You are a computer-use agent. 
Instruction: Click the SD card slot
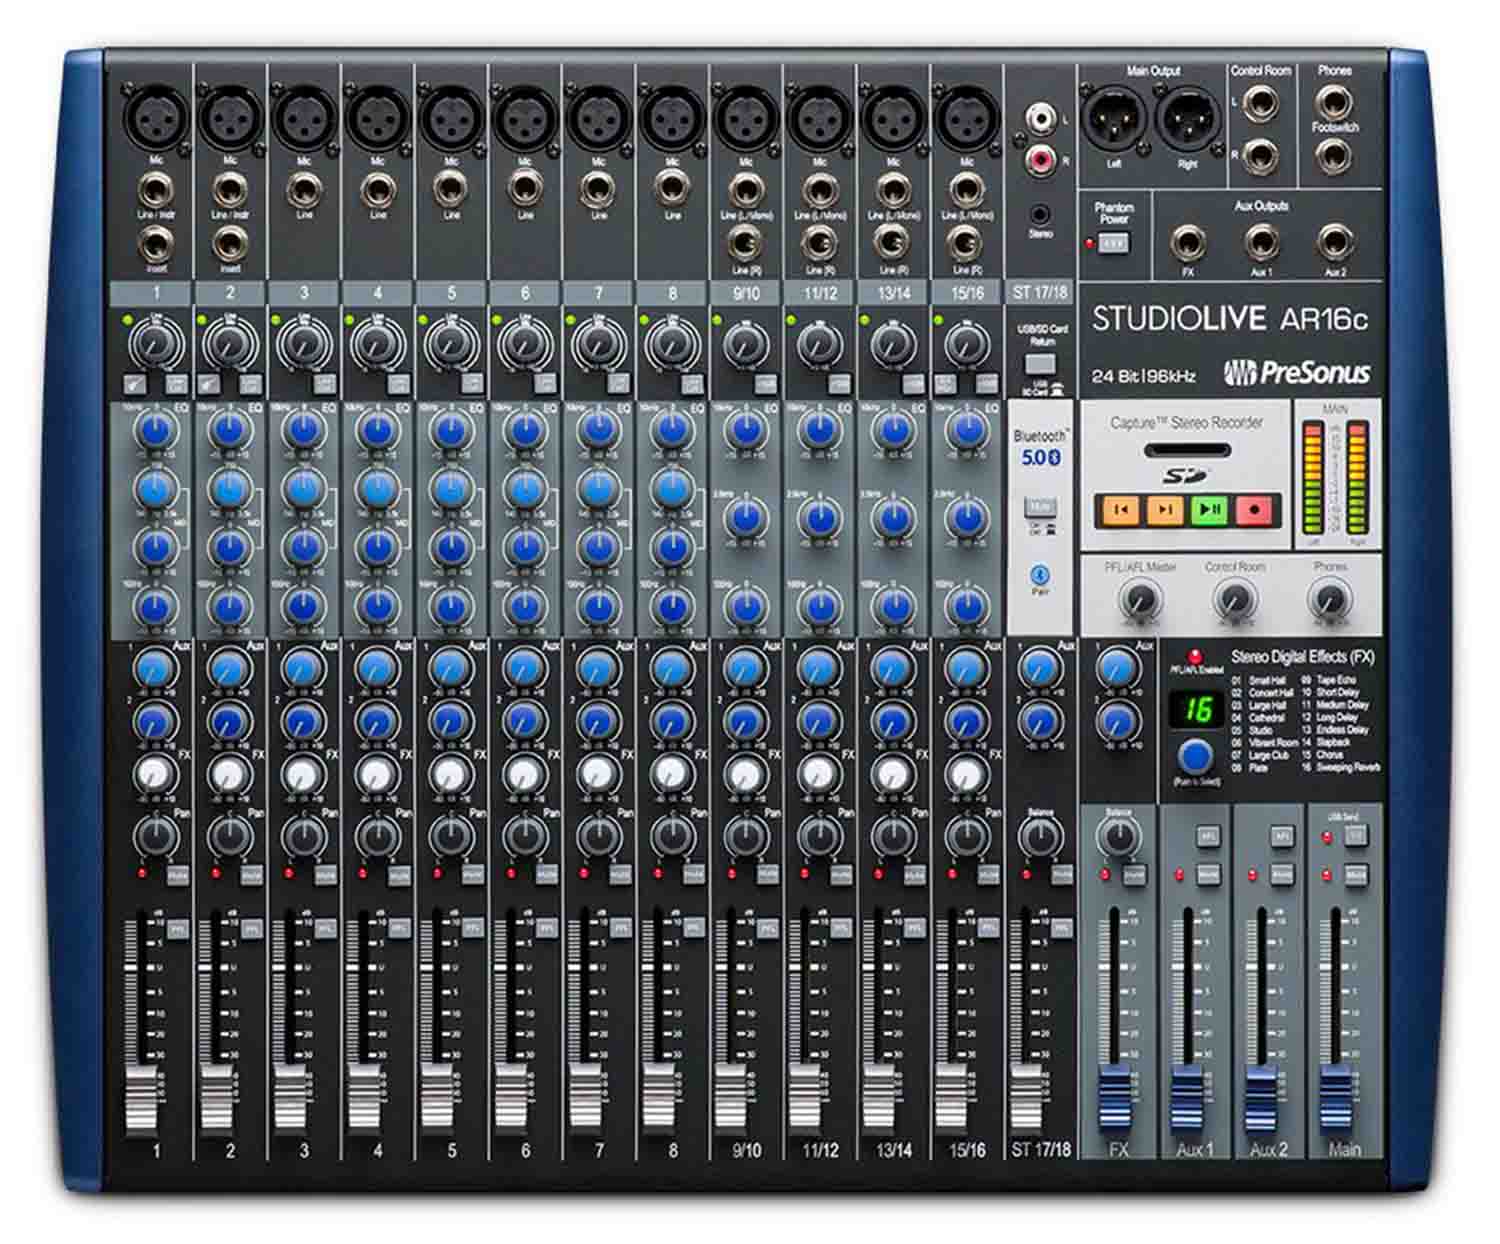(x=1187, y=452)
